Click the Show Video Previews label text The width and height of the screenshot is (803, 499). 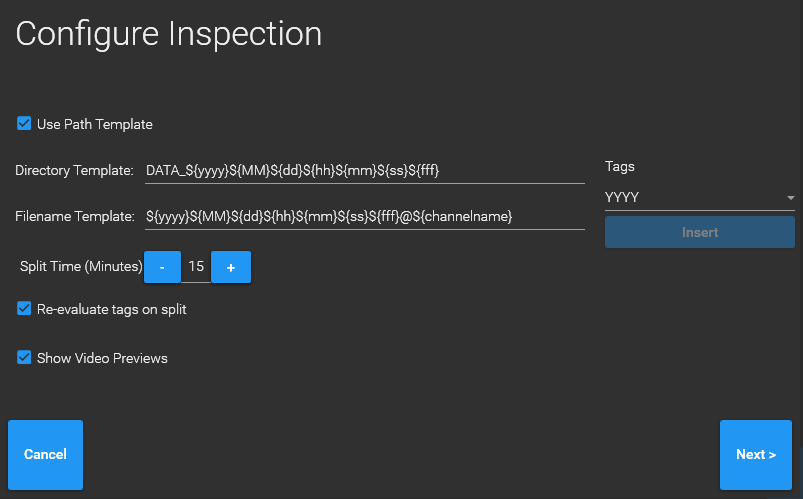(x=102, y=358)
